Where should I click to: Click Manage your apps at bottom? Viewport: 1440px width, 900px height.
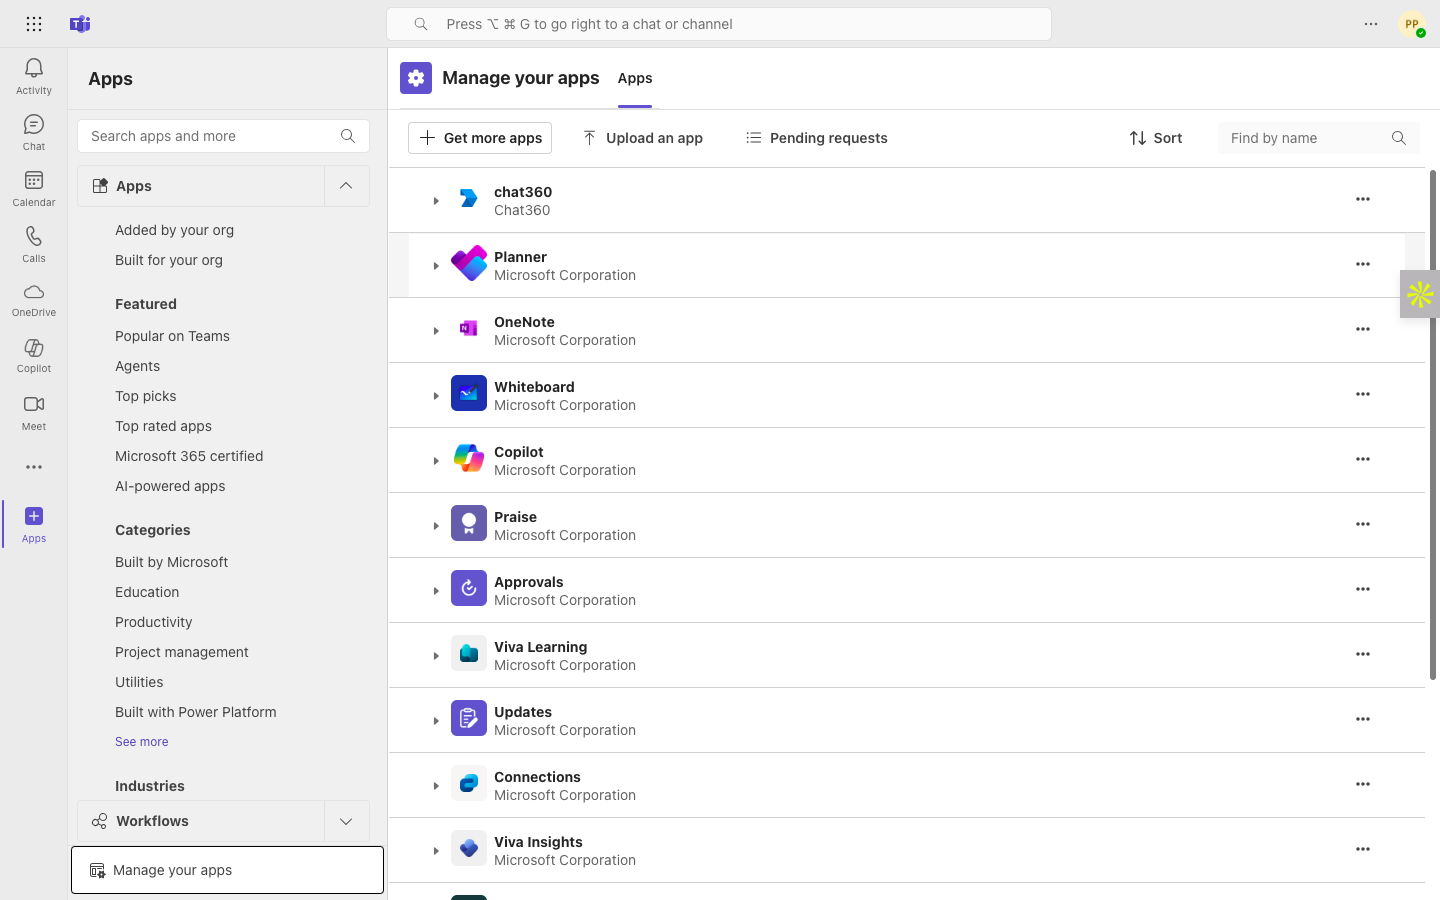click(227, 870)
